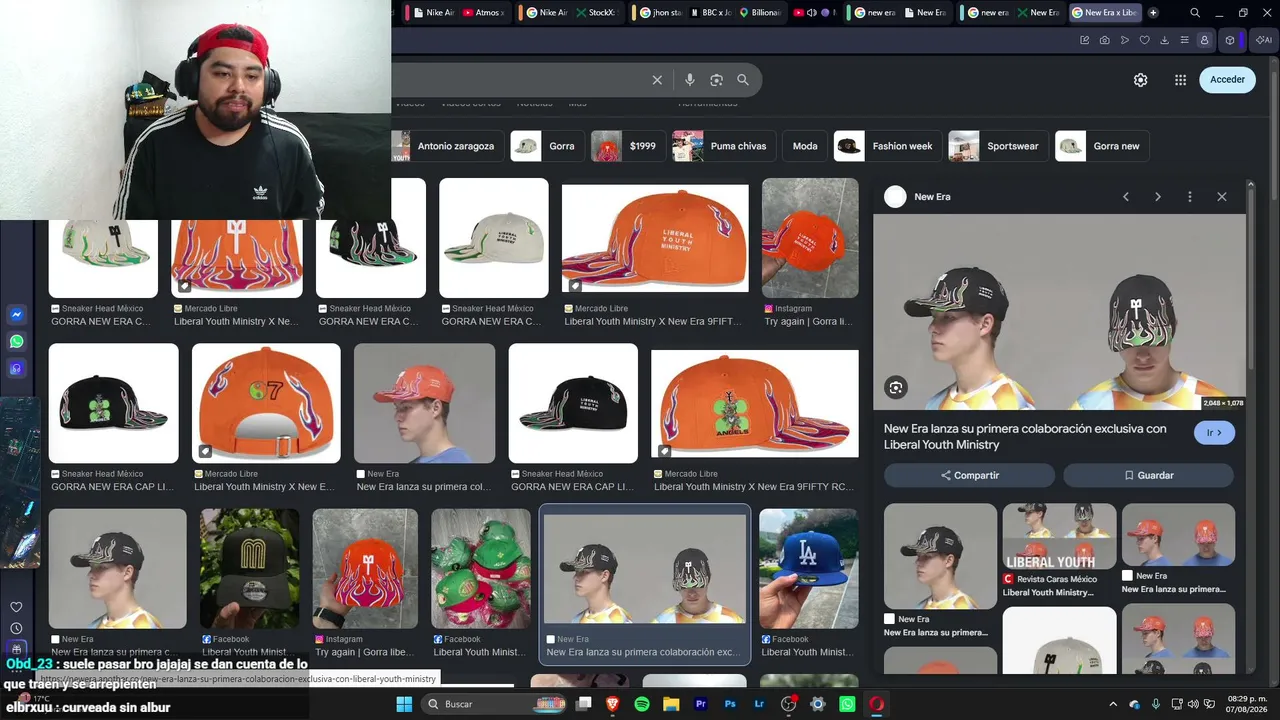Show previous image in preview panel

[x=1126, y=197]
